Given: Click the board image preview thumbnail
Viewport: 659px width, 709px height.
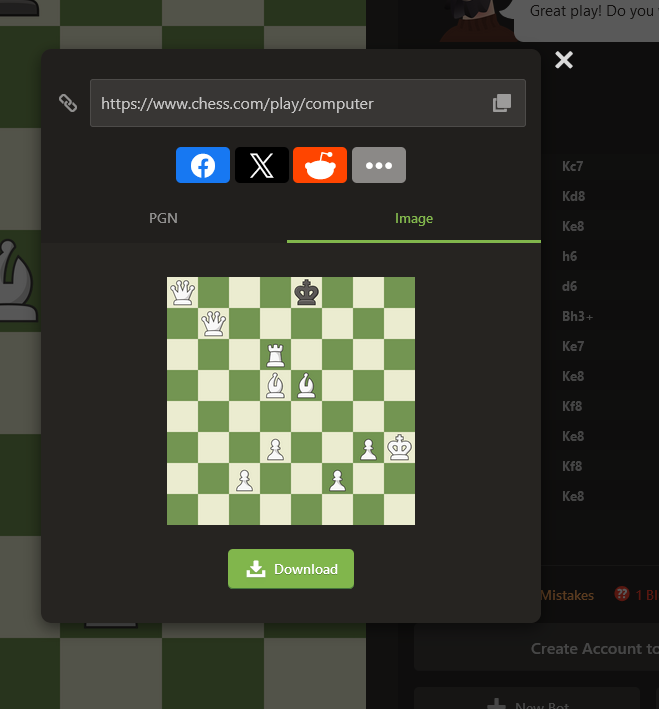Looking at the screenshot, I should [x=291, y=401].
